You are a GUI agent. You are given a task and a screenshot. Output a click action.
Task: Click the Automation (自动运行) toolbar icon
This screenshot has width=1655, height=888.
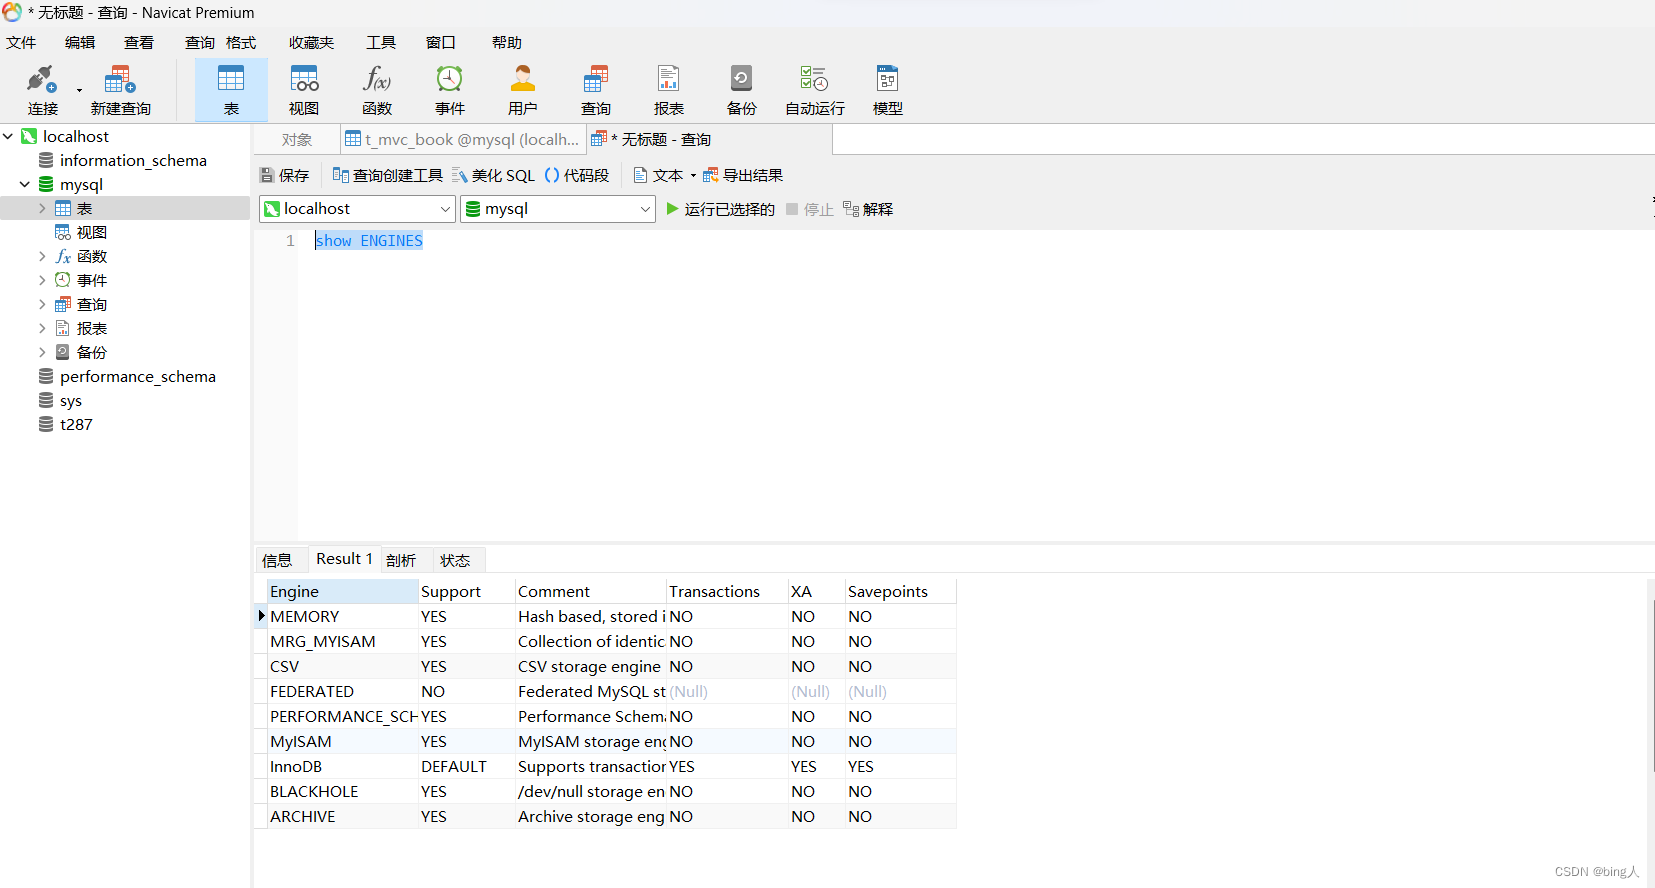815,89
